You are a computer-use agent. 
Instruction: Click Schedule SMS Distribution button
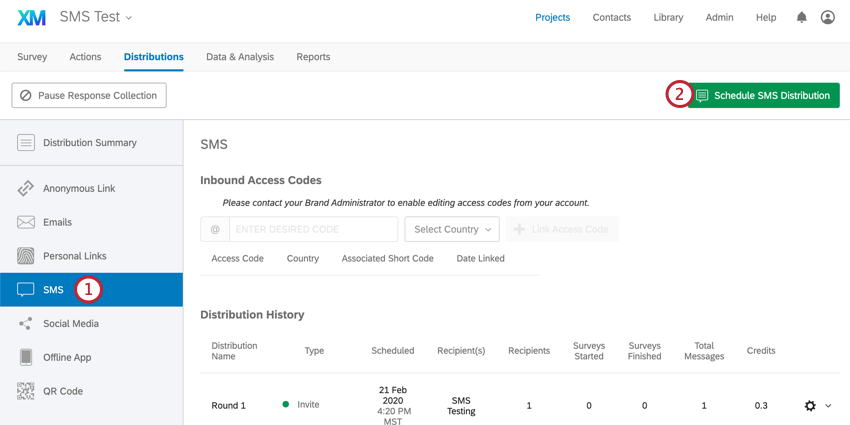click(763, 95)
